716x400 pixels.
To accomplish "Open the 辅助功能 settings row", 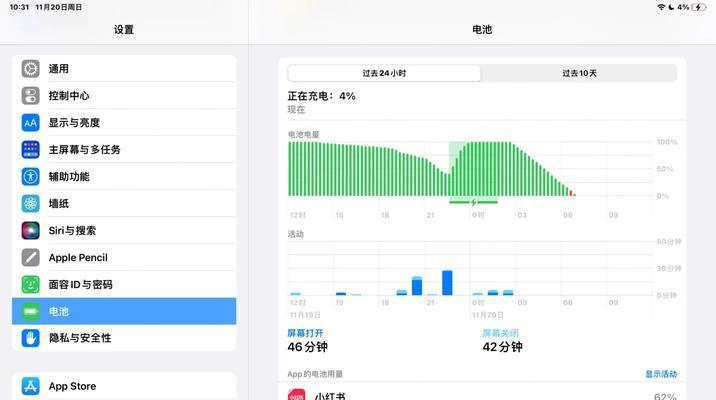I will point(124,176).
